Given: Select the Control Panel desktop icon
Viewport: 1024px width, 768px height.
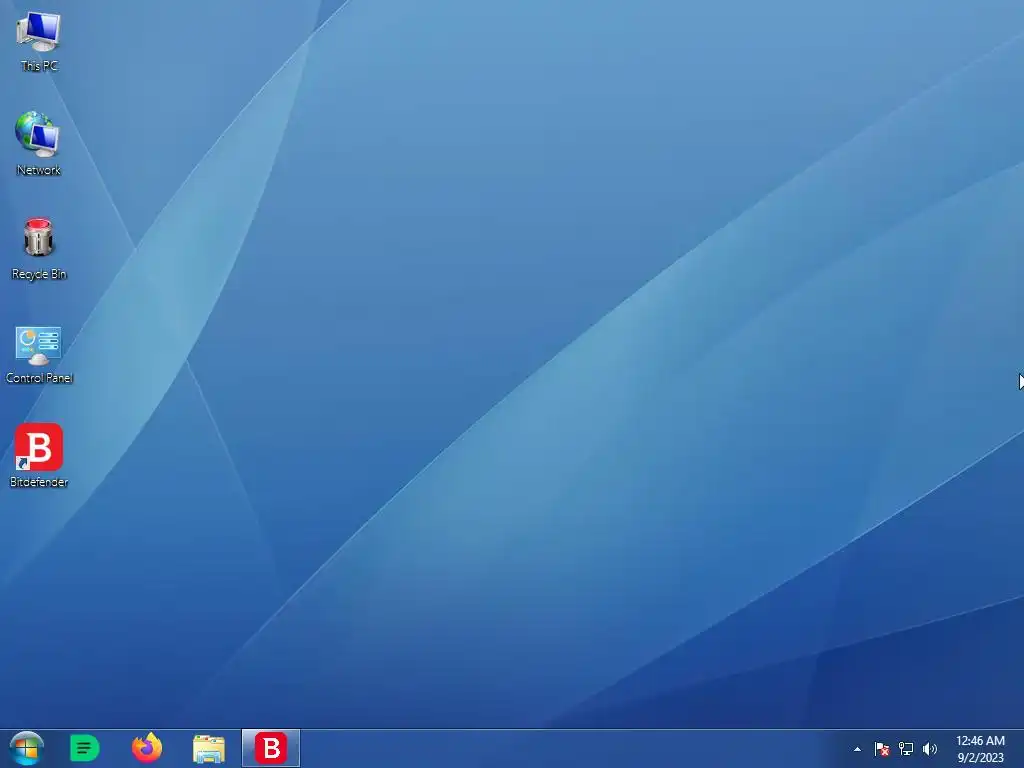Looking at the screenshot, I should pos(39,355).
